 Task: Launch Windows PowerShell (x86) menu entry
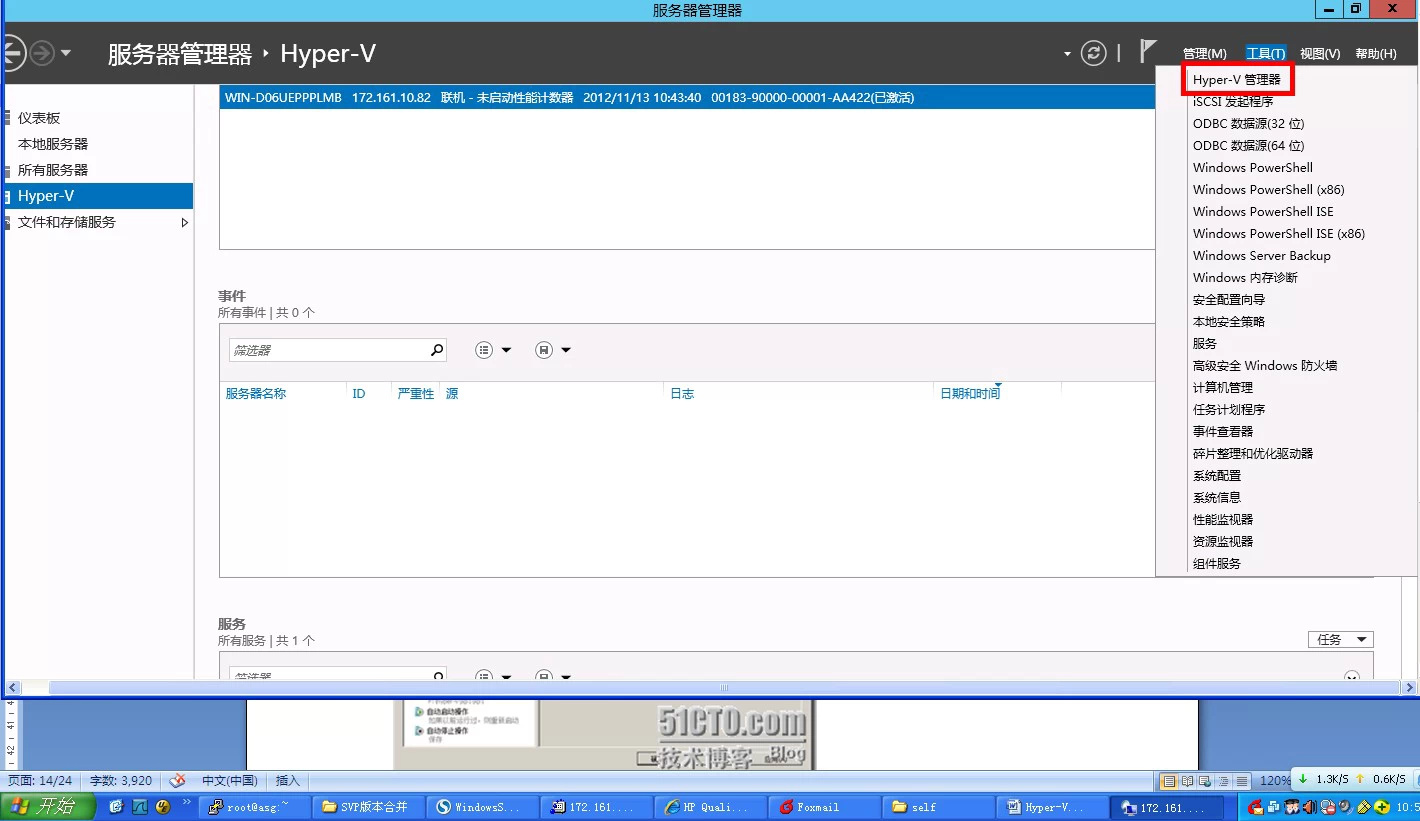pos(1269,190)
